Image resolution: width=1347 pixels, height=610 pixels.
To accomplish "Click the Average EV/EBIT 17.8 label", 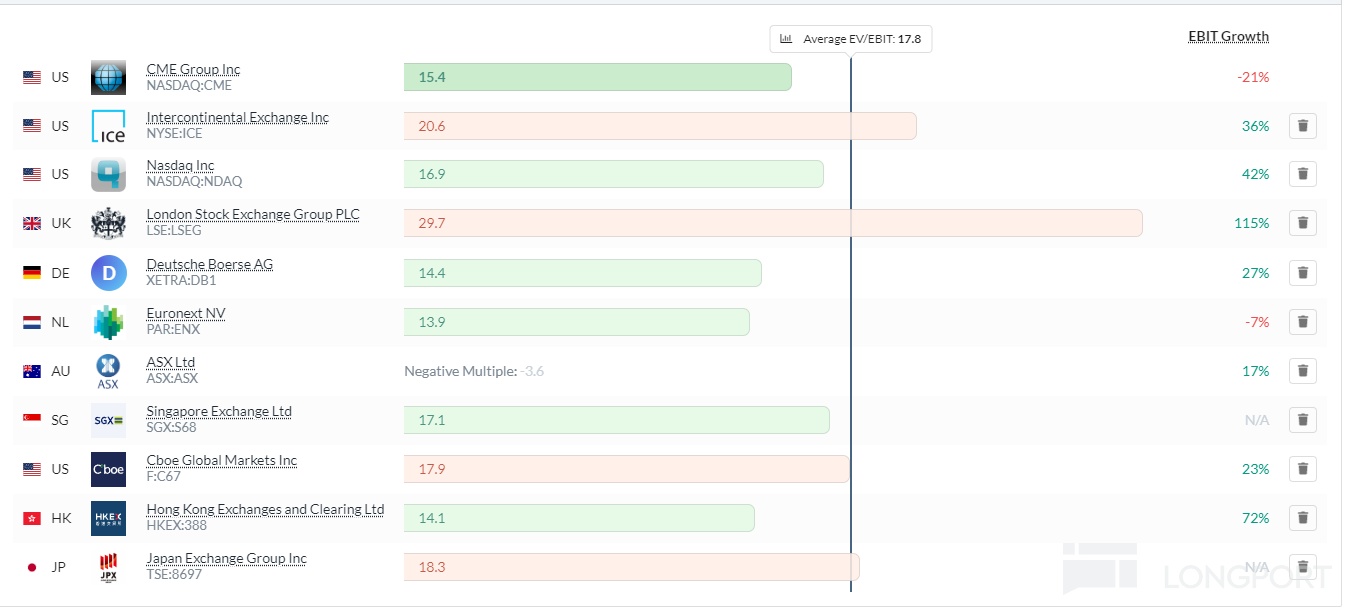I will [x=851, y=39].
